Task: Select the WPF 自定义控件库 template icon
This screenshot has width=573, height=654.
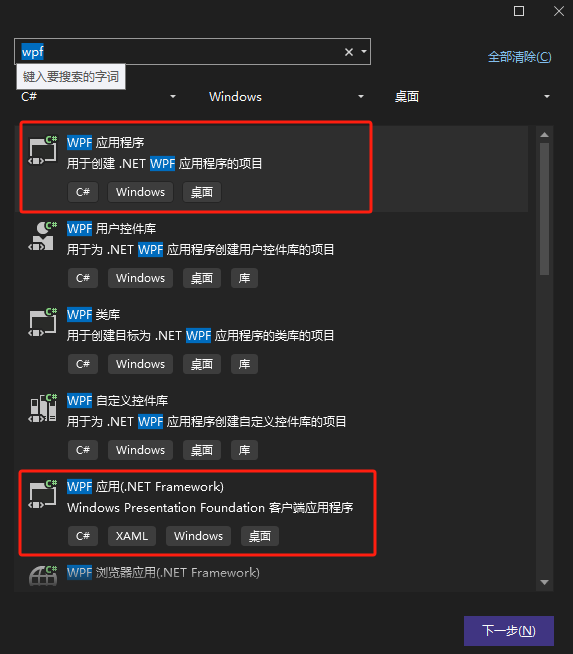Action: click(x=43, y=408)
